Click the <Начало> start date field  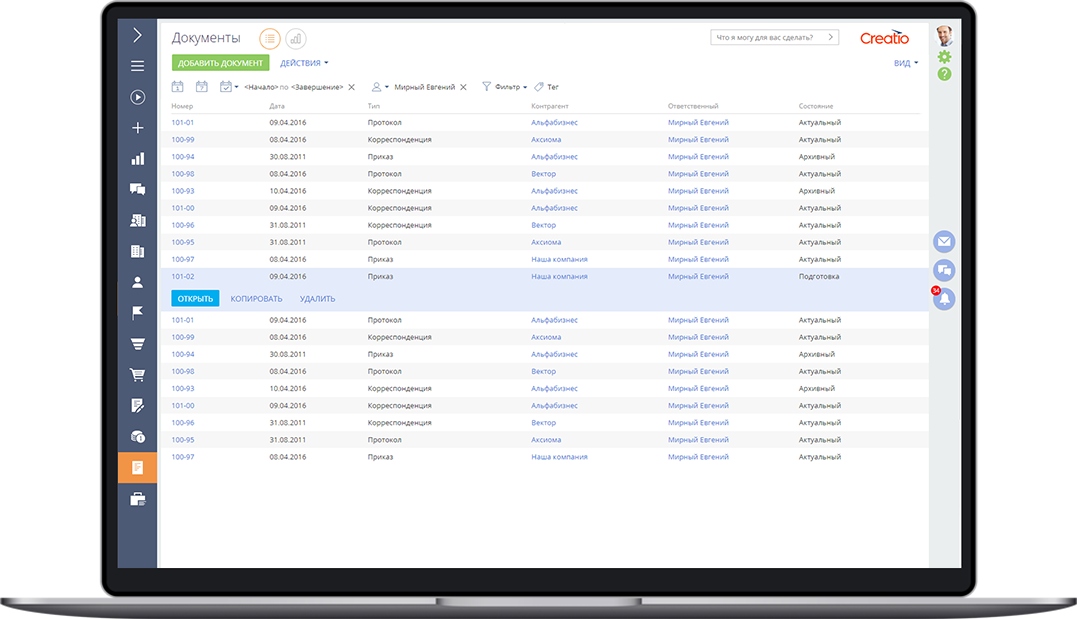261,87
